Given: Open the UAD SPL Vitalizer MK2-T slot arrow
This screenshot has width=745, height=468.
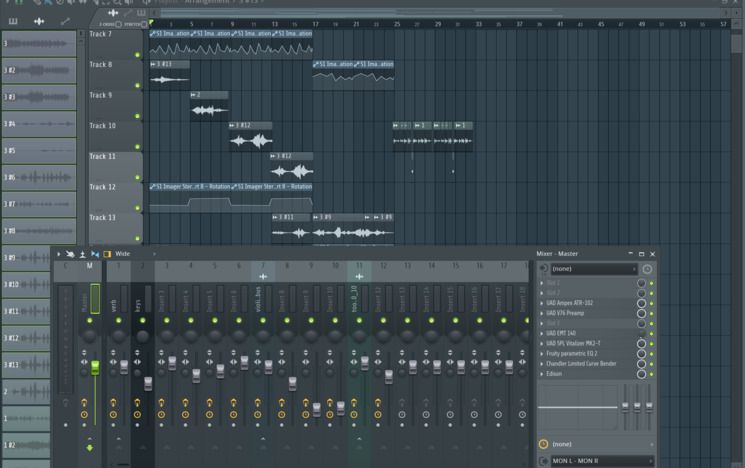Looking at the screenshot, I should tap(542, 344).
